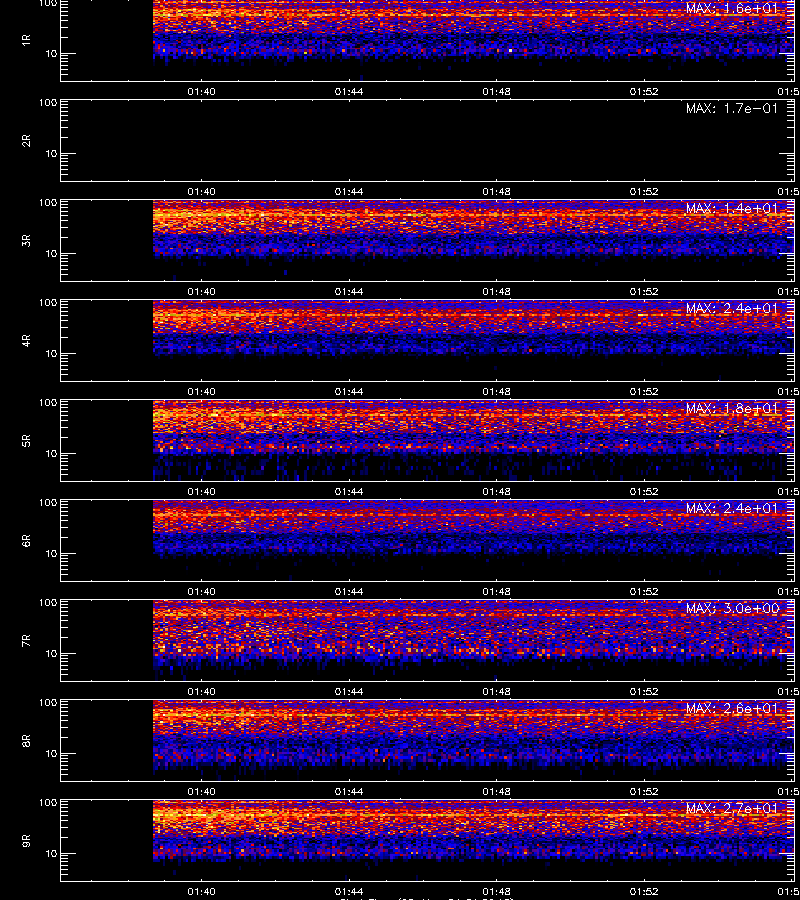
Task: Click the 01:40 time label below panel 3R
Action: click(201, 292)
